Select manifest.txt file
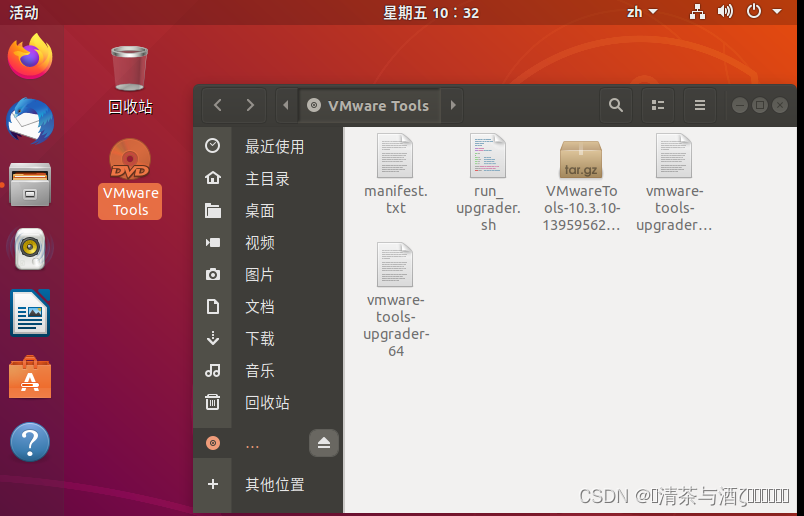The image size is (804, 516). pyautogui.click(x=395, y=174)
